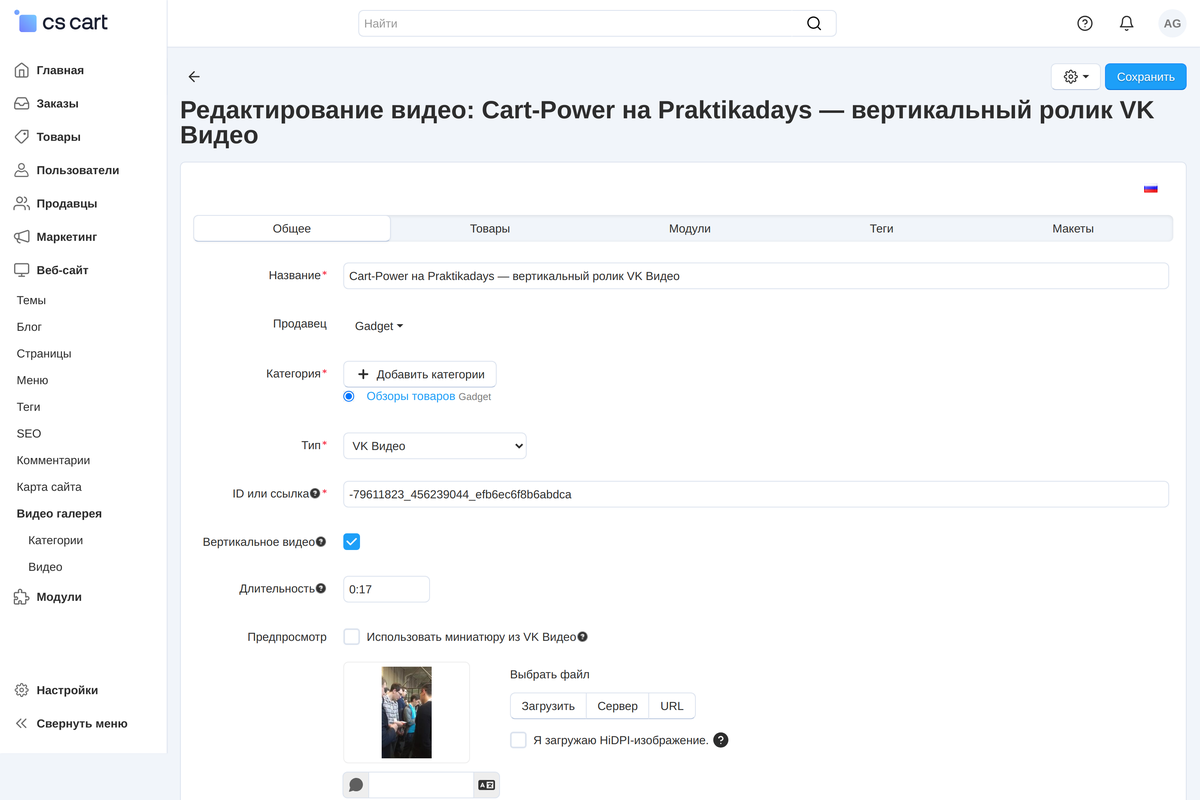Click Добавить категории button
This screenshot has height=800, width=1200.
tap(420, 374)
